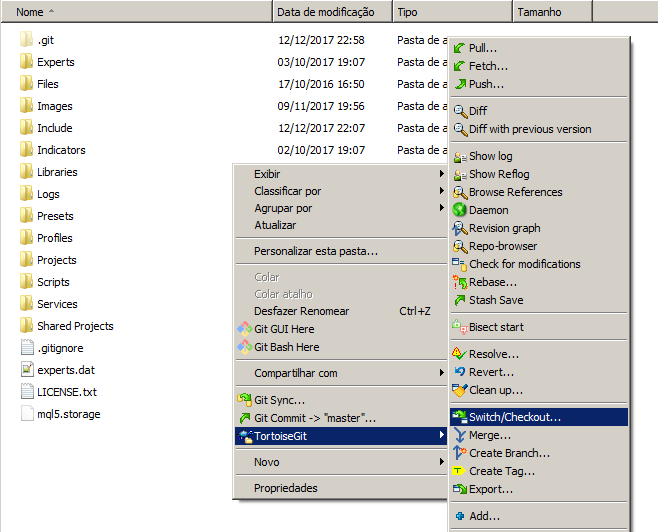Click the Bisect start icon
The image size is (658, 532).
click(x=460, y=327)
